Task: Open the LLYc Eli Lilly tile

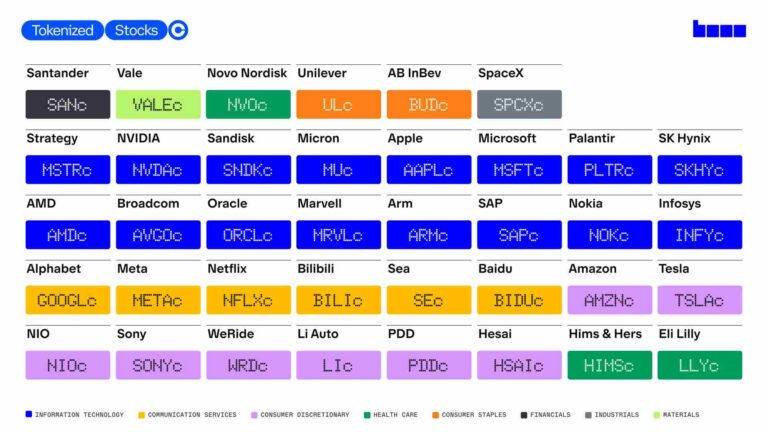Action: coord(699,365)
